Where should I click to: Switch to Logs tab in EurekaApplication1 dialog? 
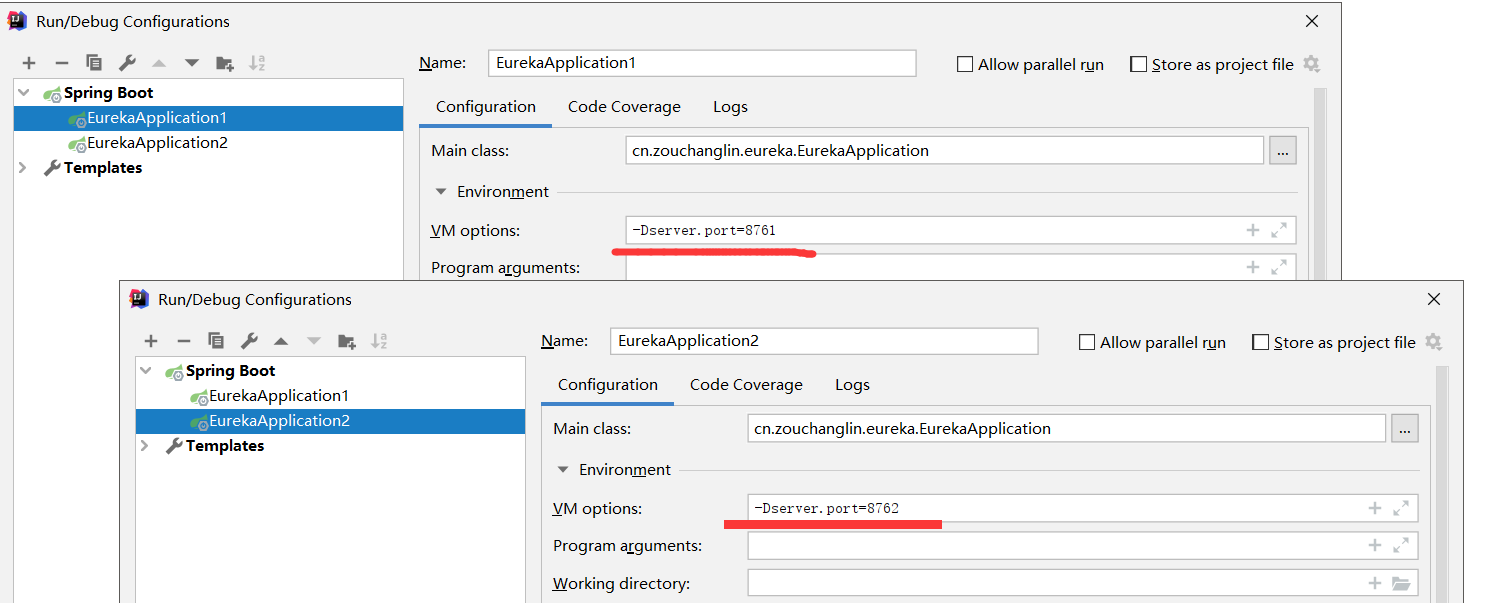click(x=730, y=107)
